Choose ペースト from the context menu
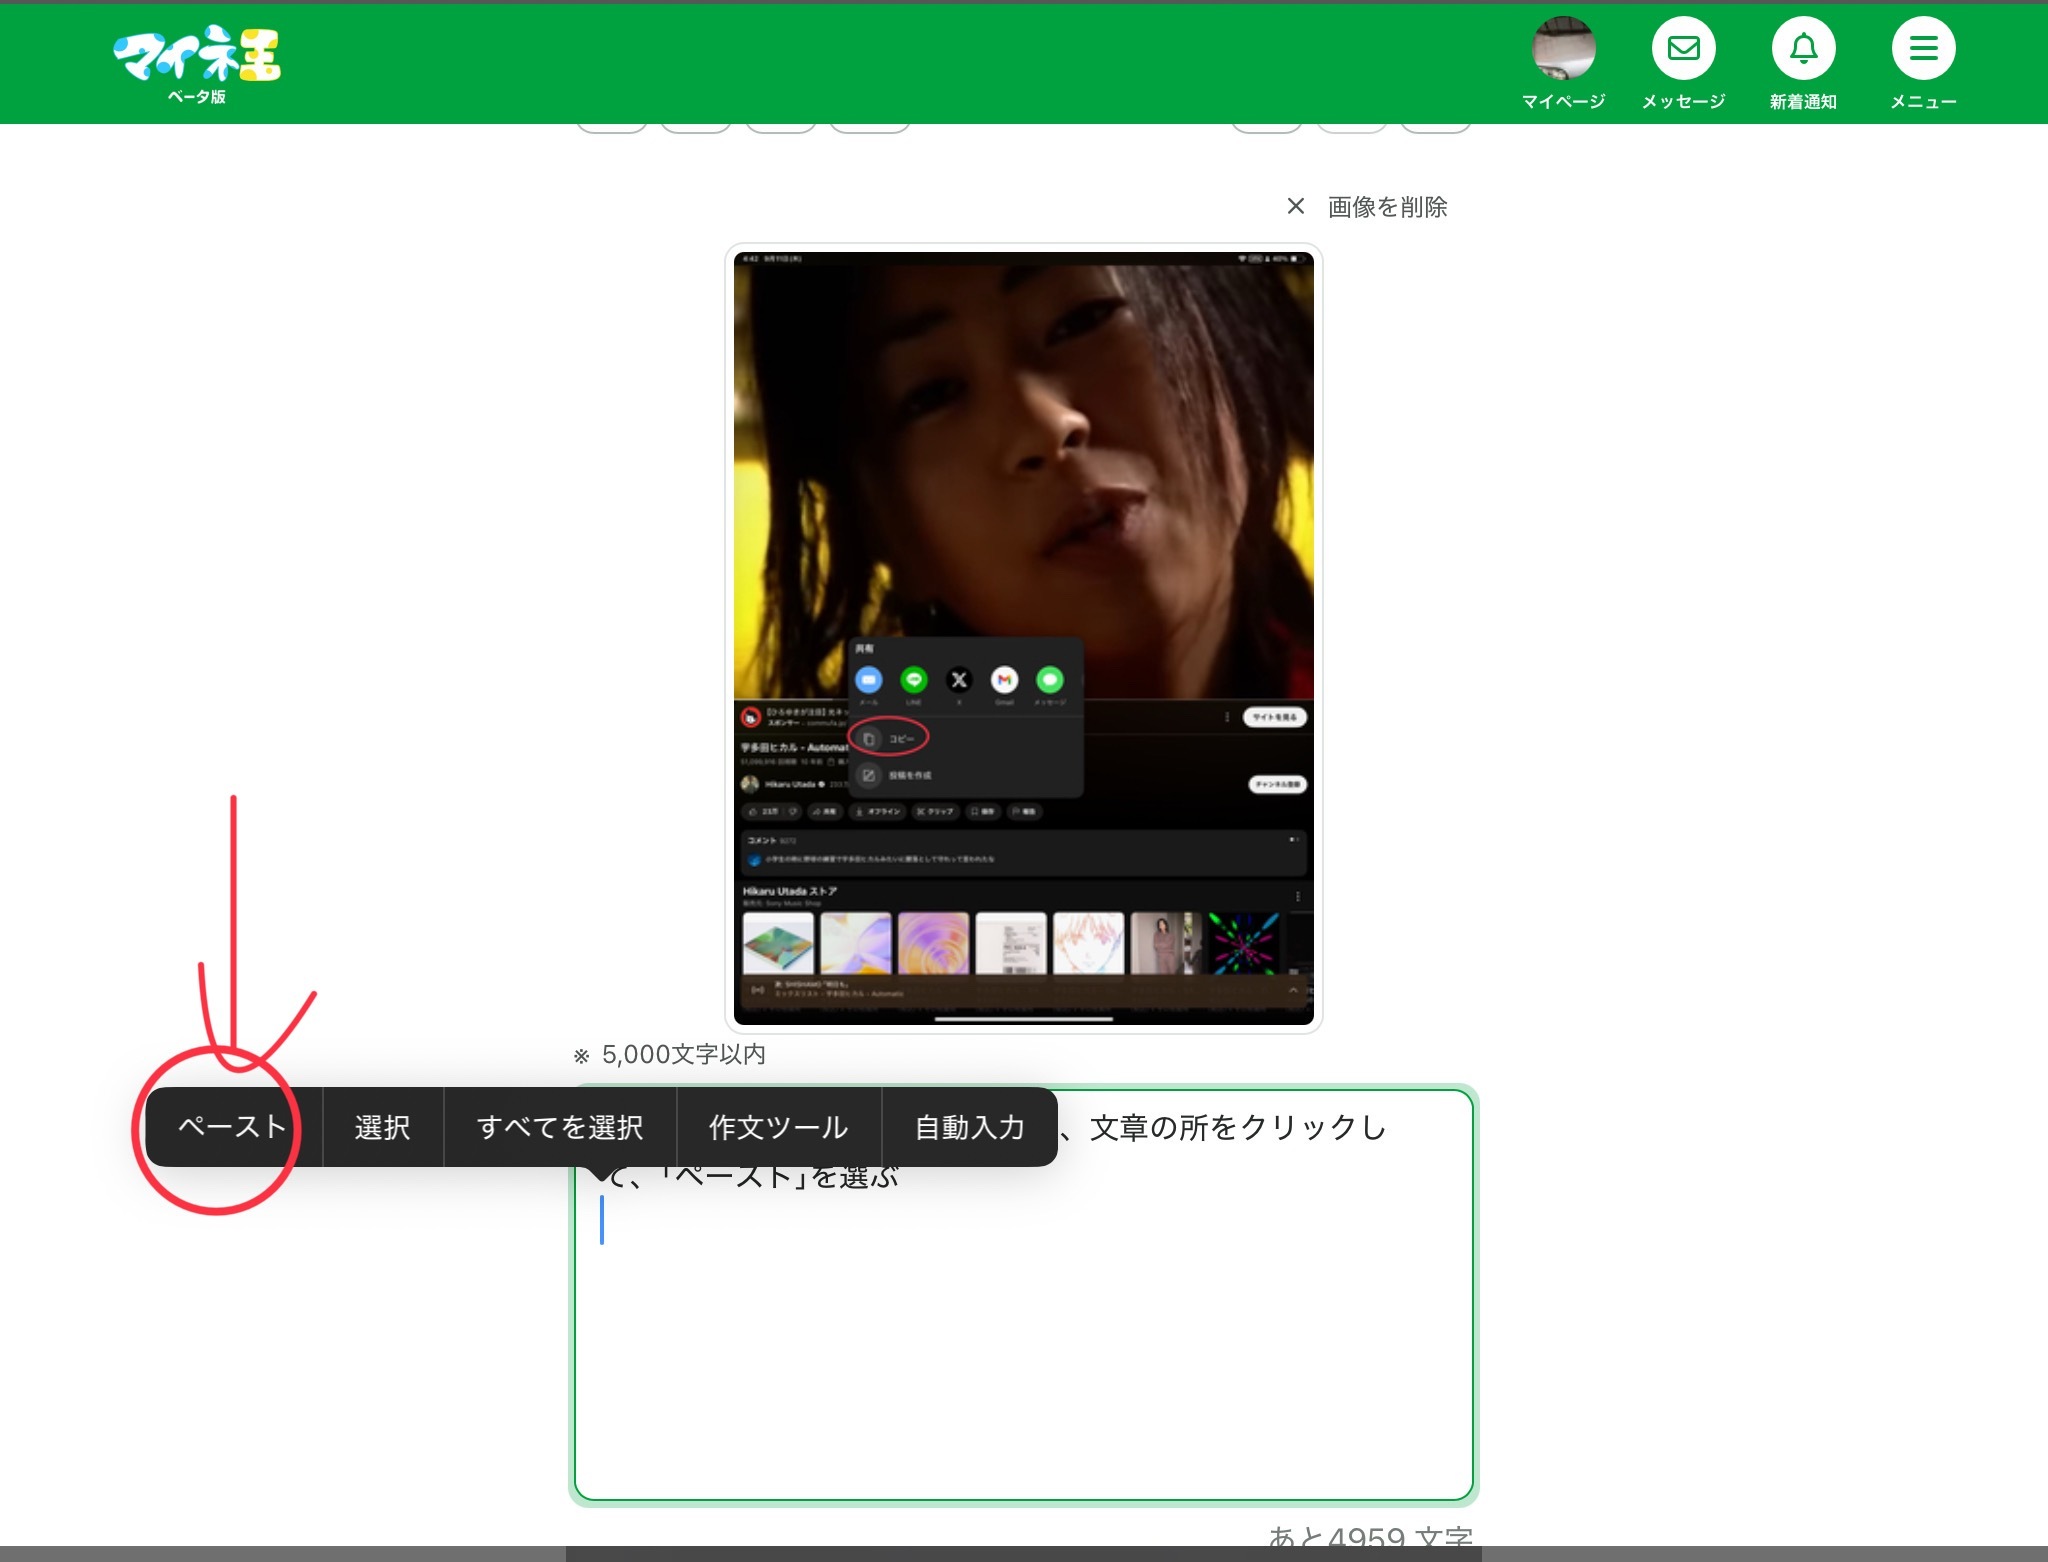 coord(233,1127)
